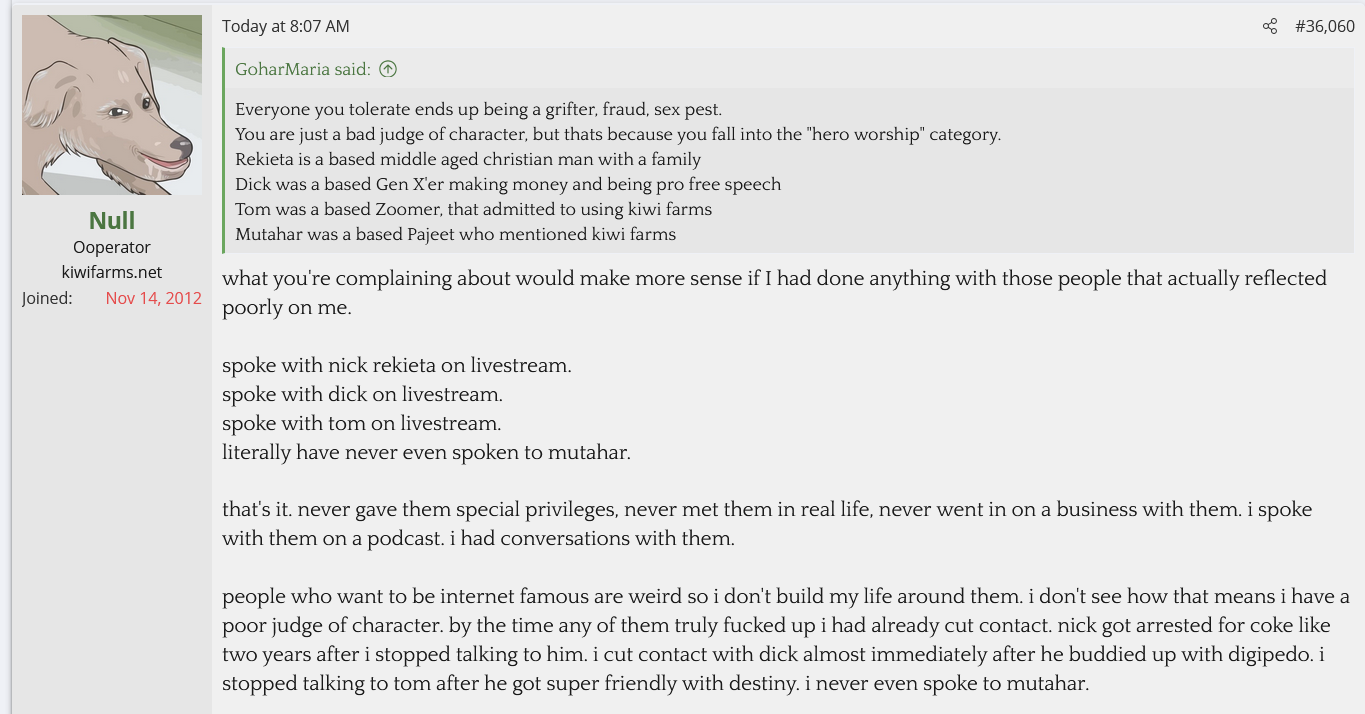Click the share icon beside post number
1365x714 pixels.
[x=1270, y=27]
